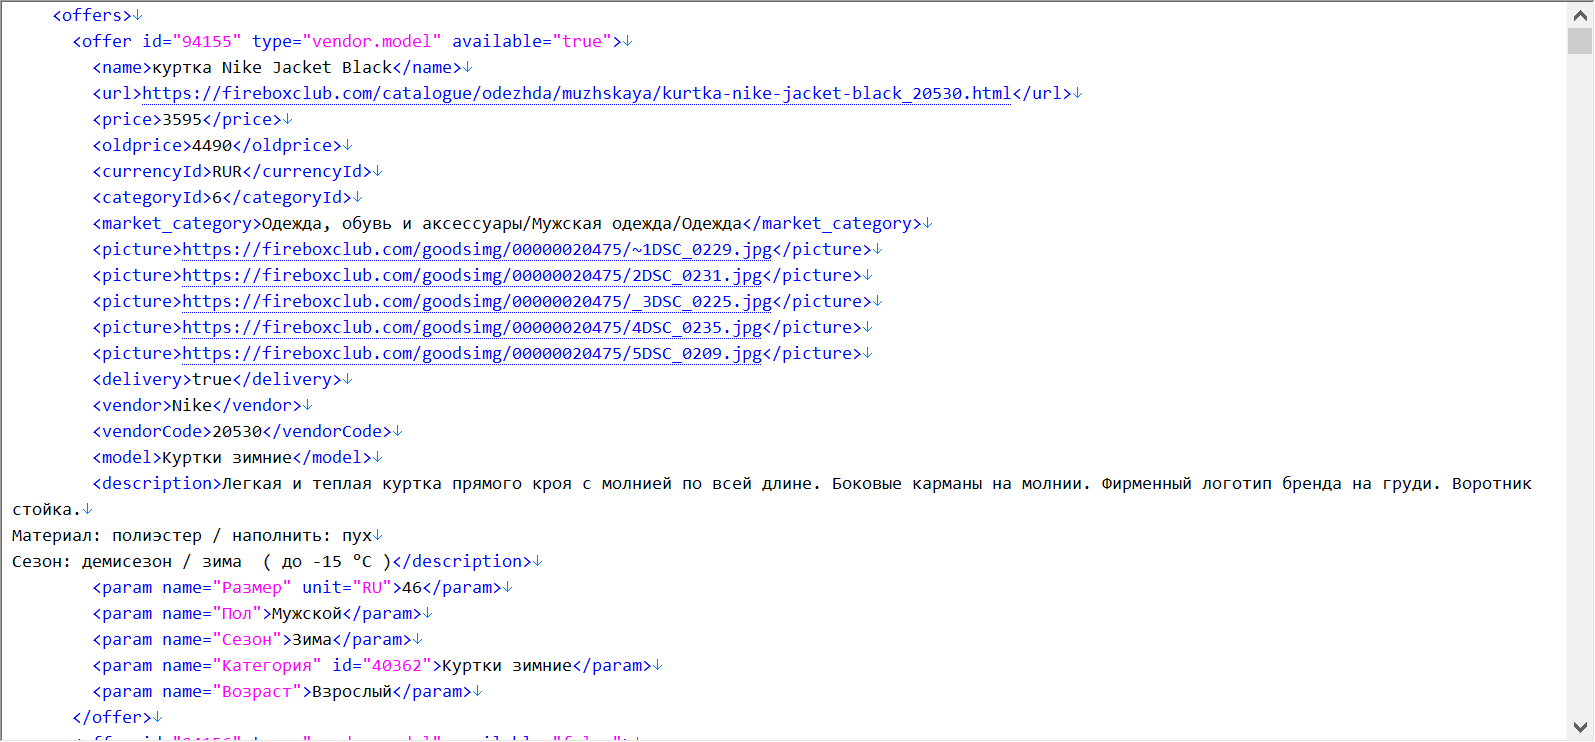Open picture link ending 2DSC_0231.jpg
Image resolution: width=1595 pixels, height=742 pixels.
(x=472, y=275)
